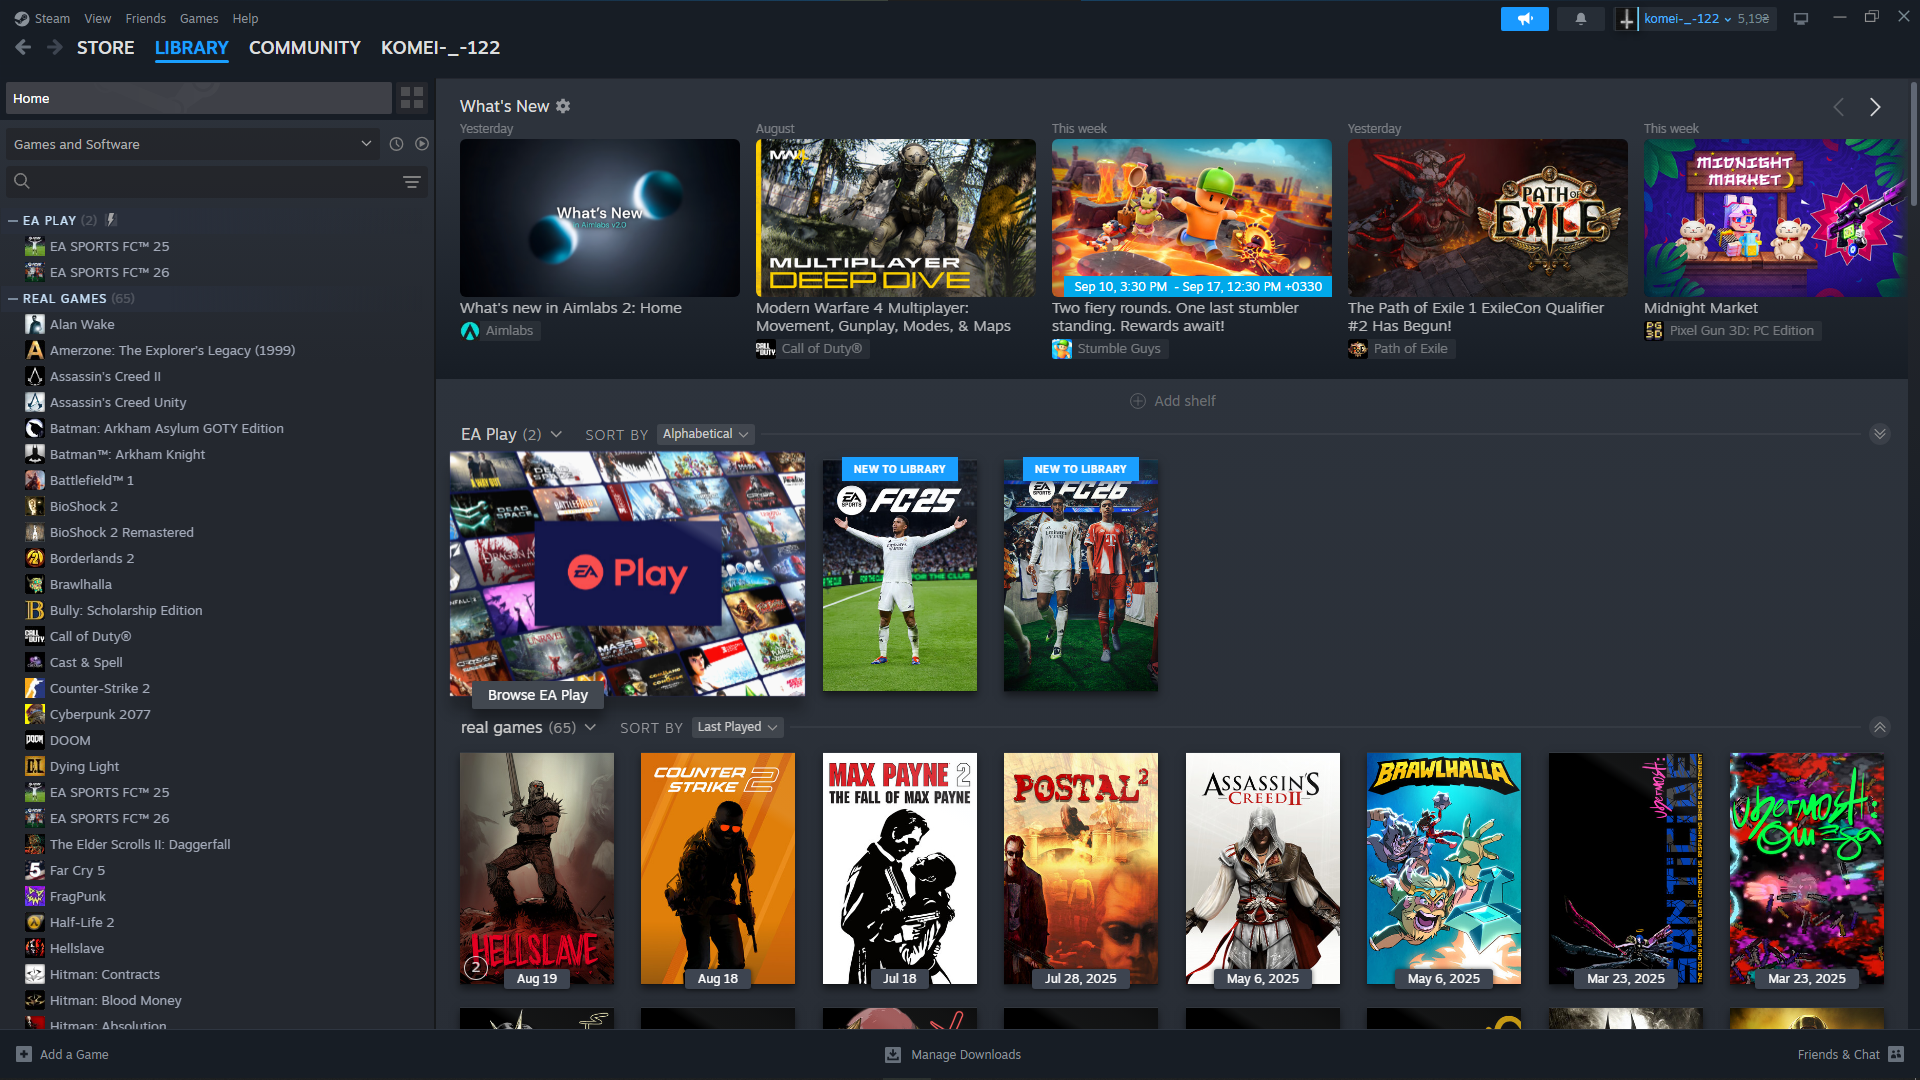This screenshot has height=1080, width=1920.
Task: Click the library search magnifier icon
Action: pos(22,181)
